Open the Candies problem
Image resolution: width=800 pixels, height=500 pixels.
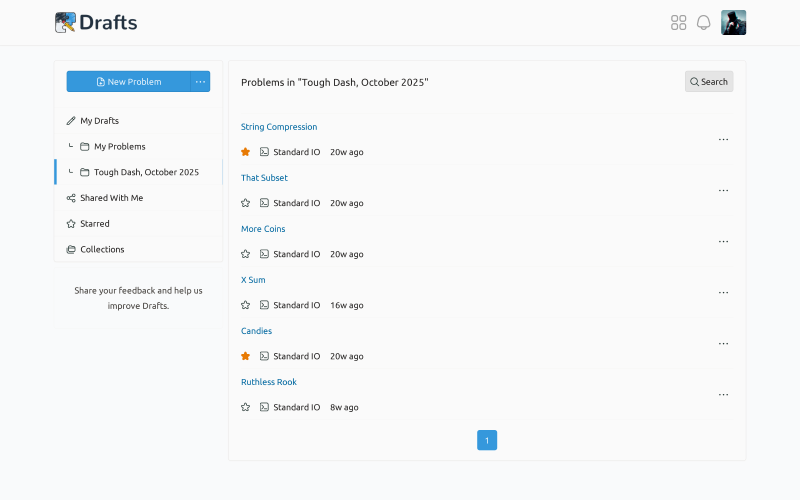tap(256, 331)
